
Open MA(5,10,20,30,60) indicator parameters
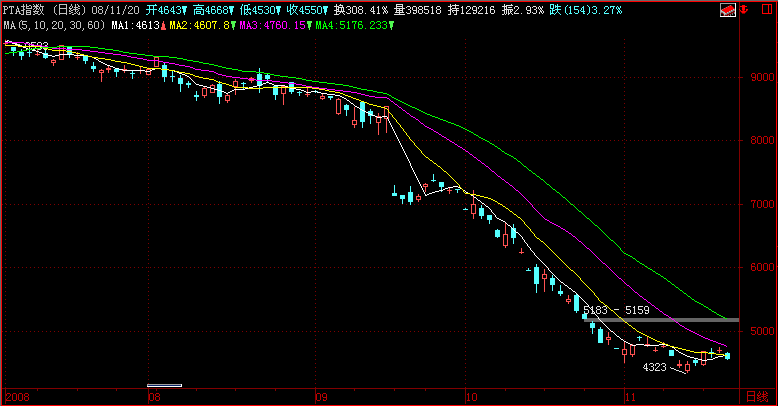(54, 25)
